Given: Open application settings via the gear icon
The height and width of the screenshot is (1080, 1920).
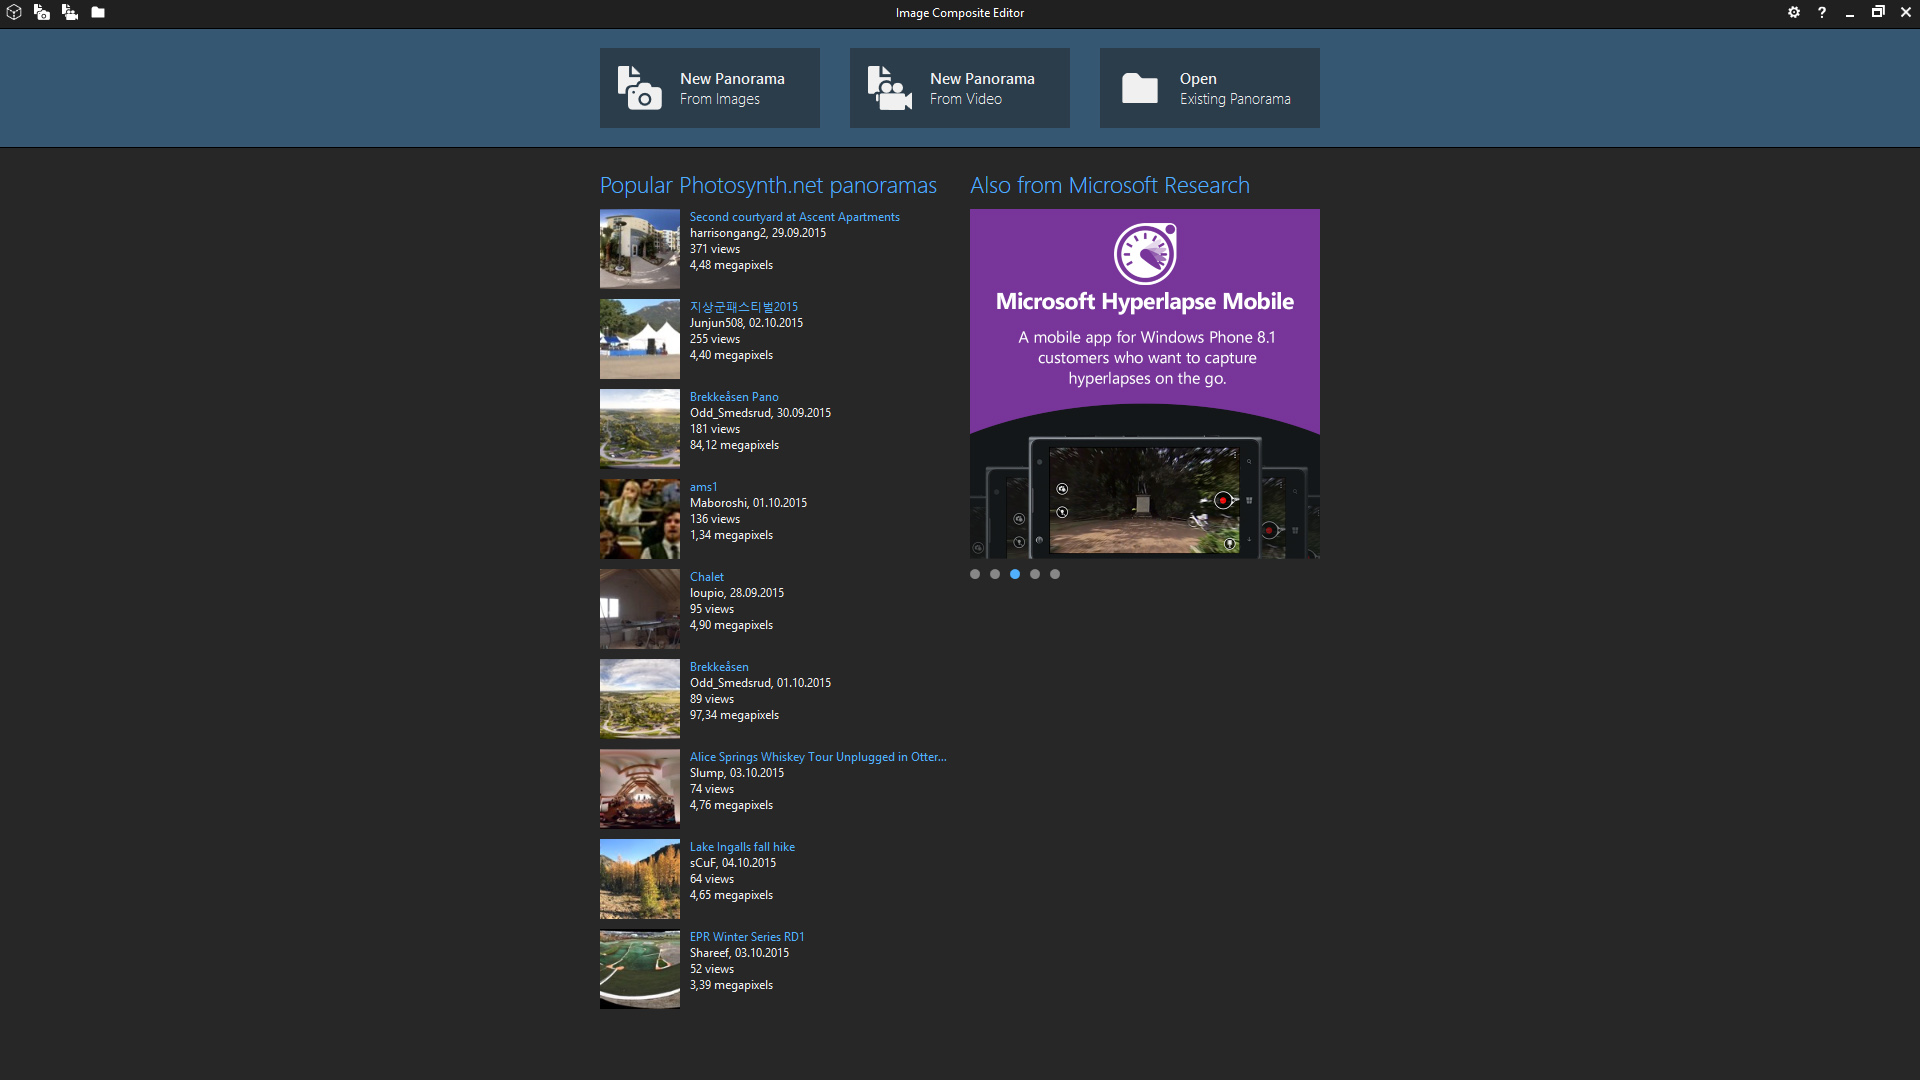Looking at the screenshot, I should (x=1795, y=13).
